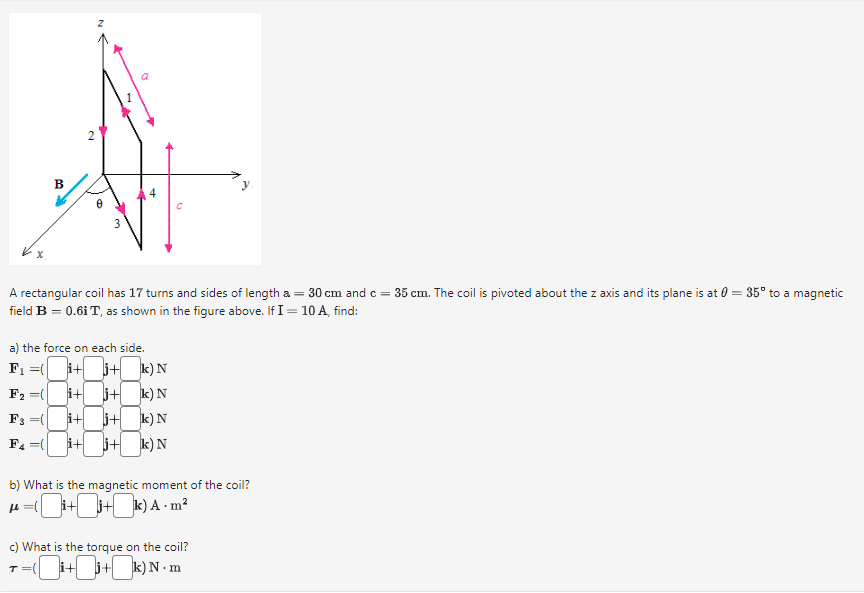Click the k-component field of F2
This screenshot has width=864, height=593.
130,392
